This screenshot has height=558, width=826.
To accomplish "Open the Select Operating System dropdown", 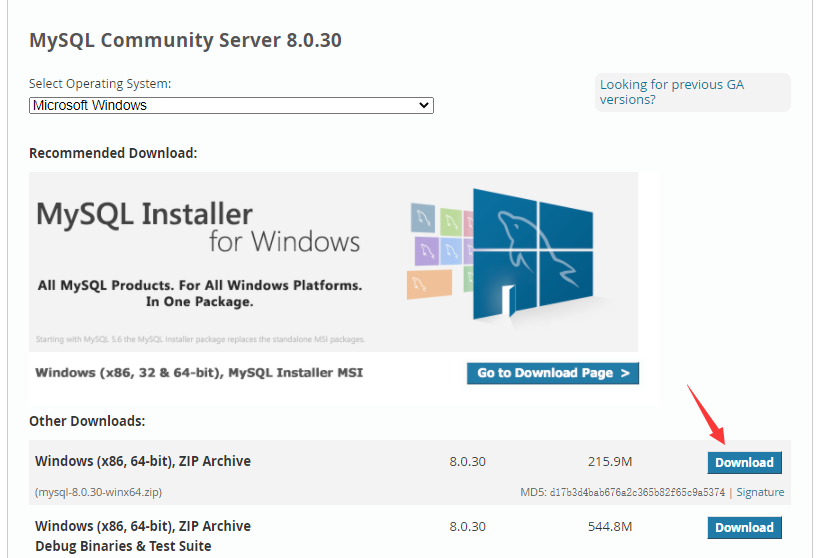I will (x=231, y=105).
